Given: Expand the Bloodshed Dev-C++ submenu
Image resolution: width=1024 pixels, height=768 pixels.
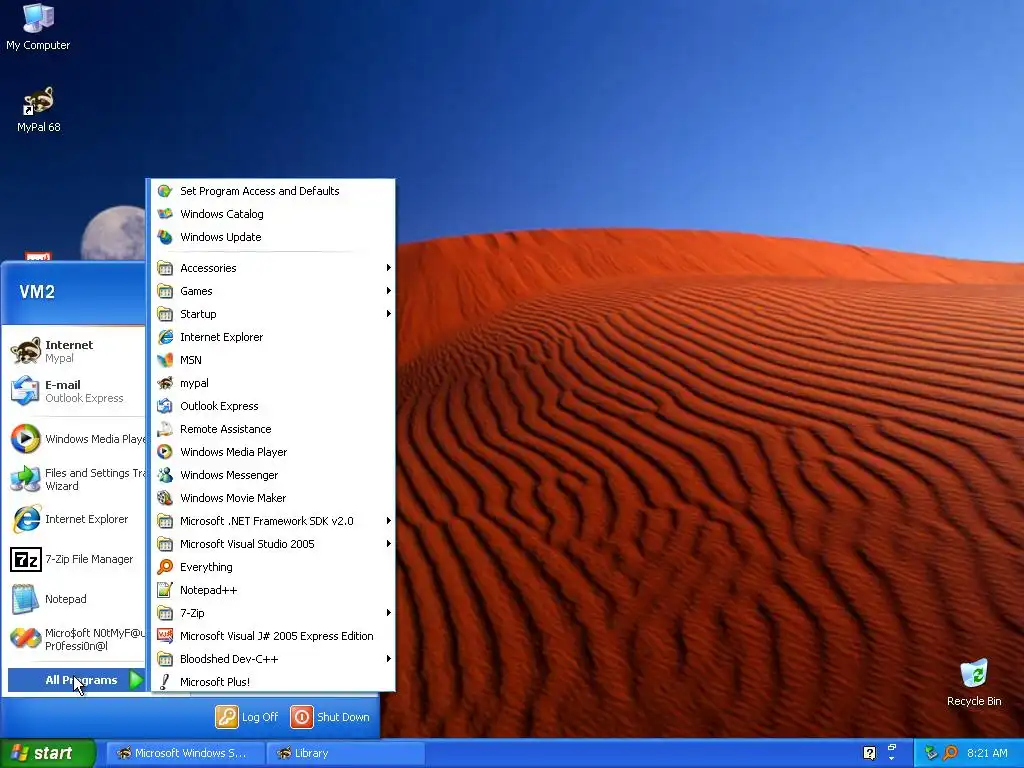Looking at the screenshot, I should pyautogui.click(x=273, y=659).
